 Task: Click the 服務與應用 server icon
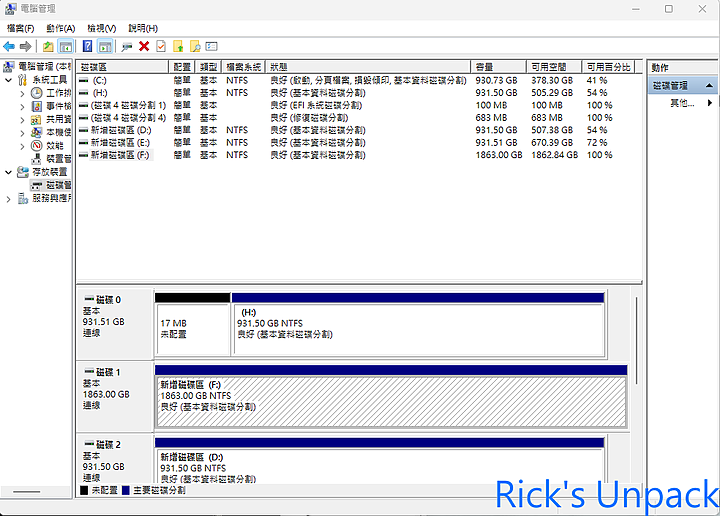[22, 198]
